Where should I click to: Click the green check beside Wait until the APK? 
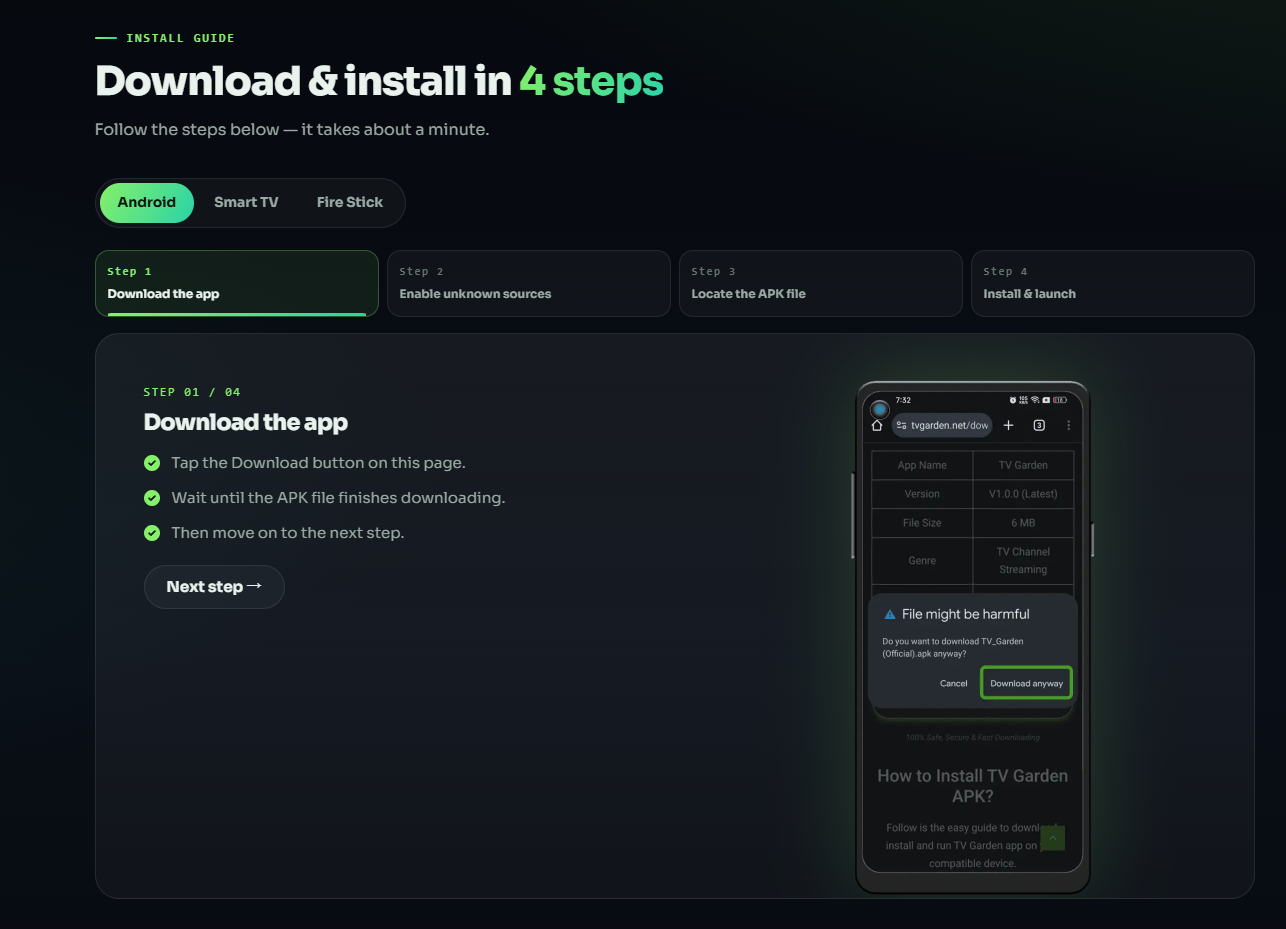pyautogui.click(x=152, y=498)
